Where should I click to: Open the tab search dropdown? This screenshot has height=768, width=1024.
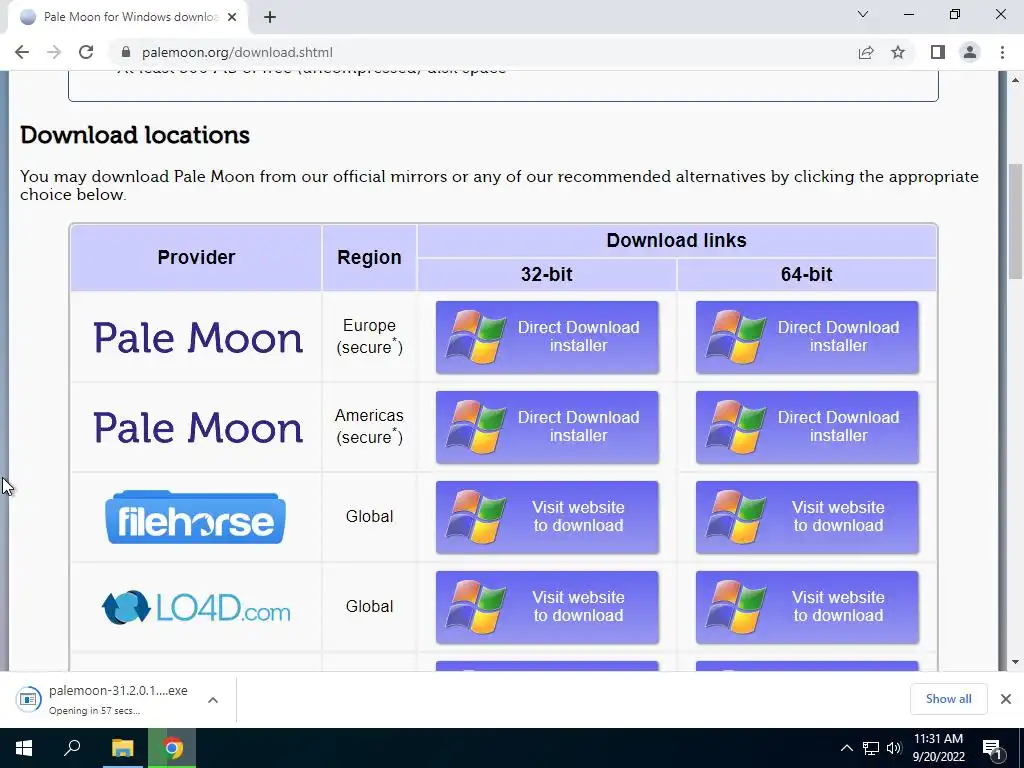[x=863, y=14]
